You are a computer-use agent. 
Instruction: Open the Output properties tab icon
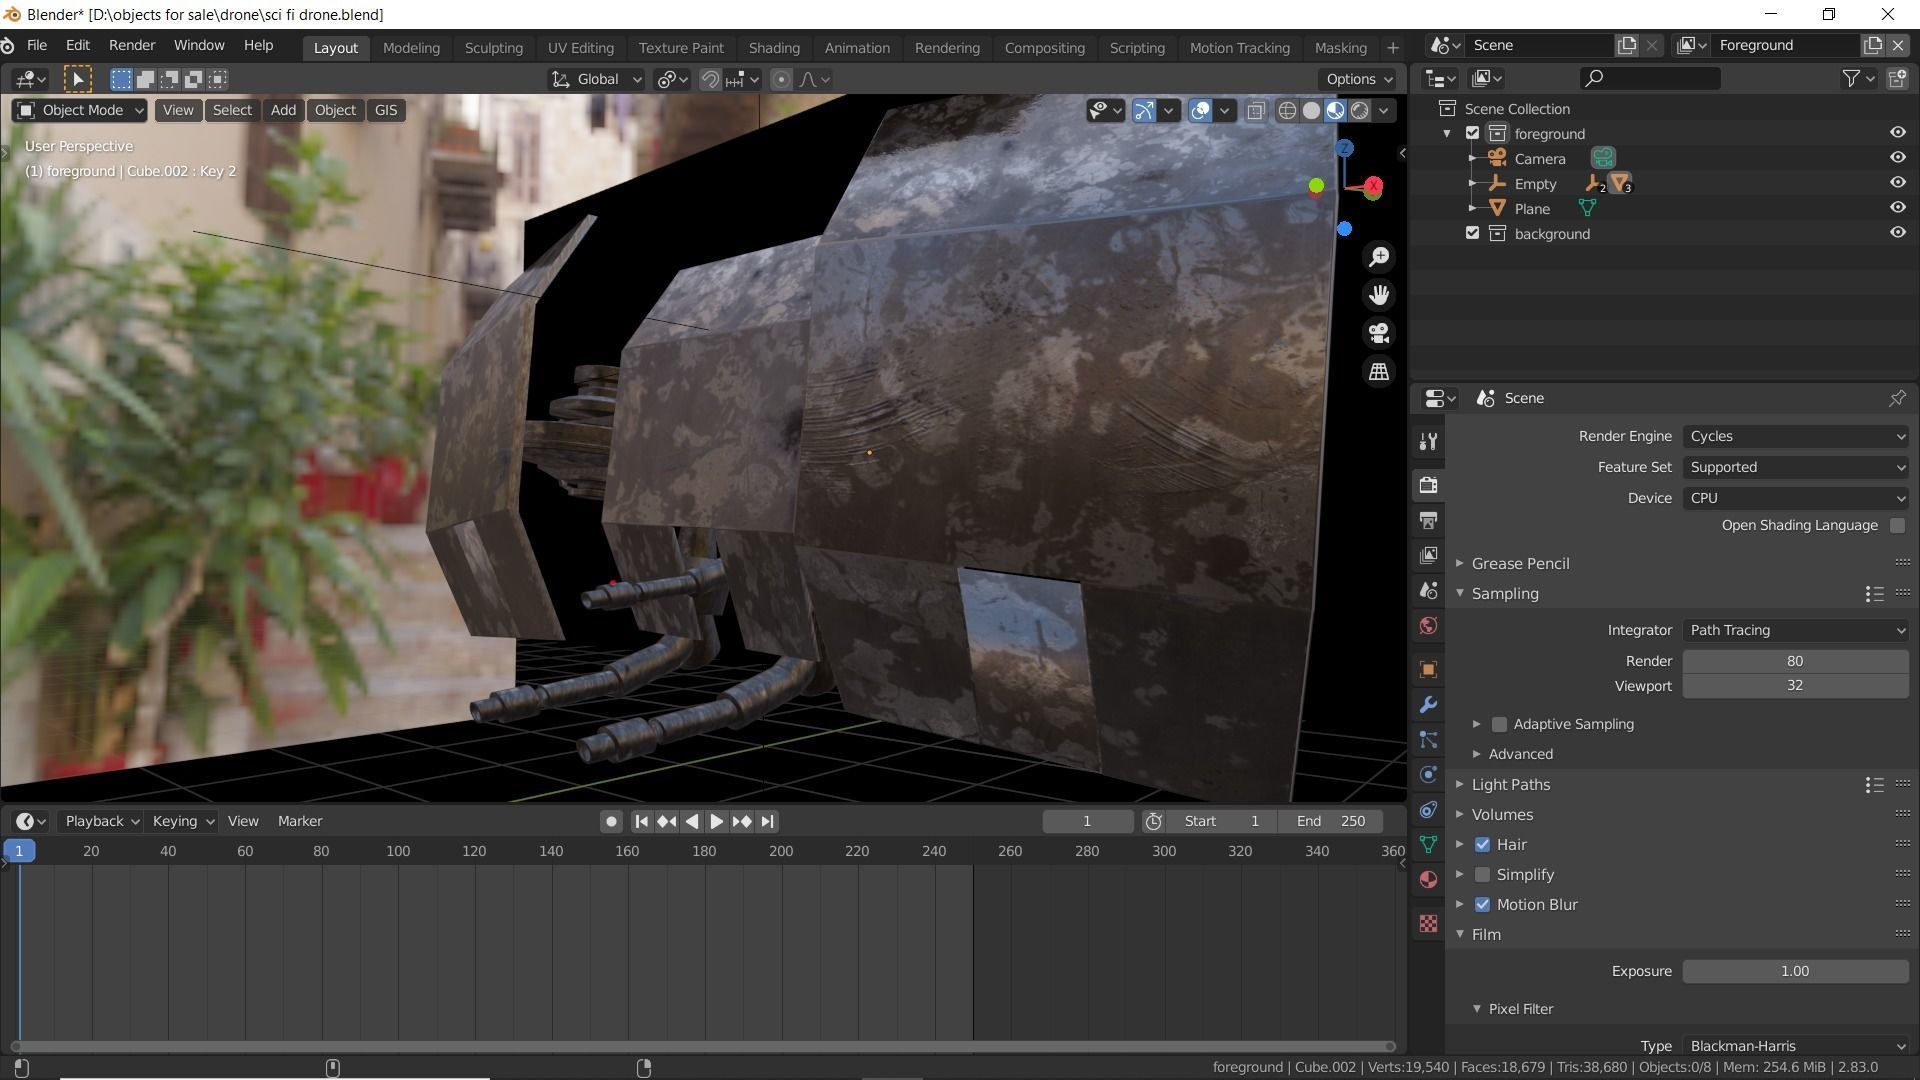tap(1428, 520)
